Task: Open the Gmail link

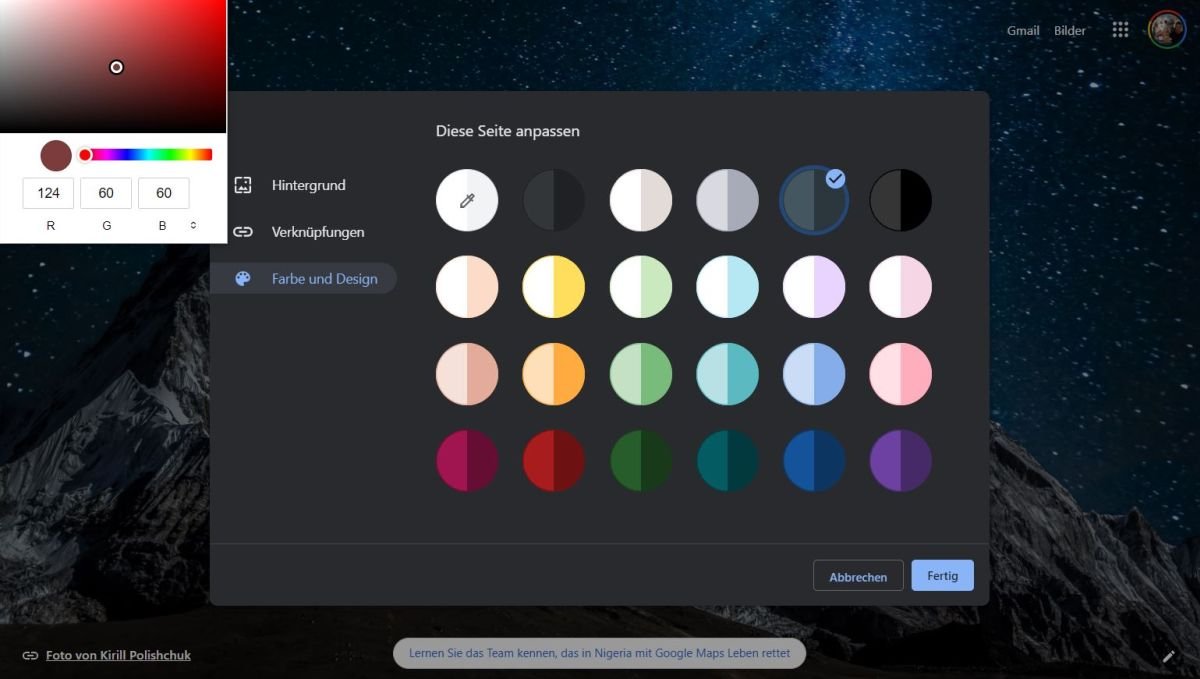Action: 1023,30
